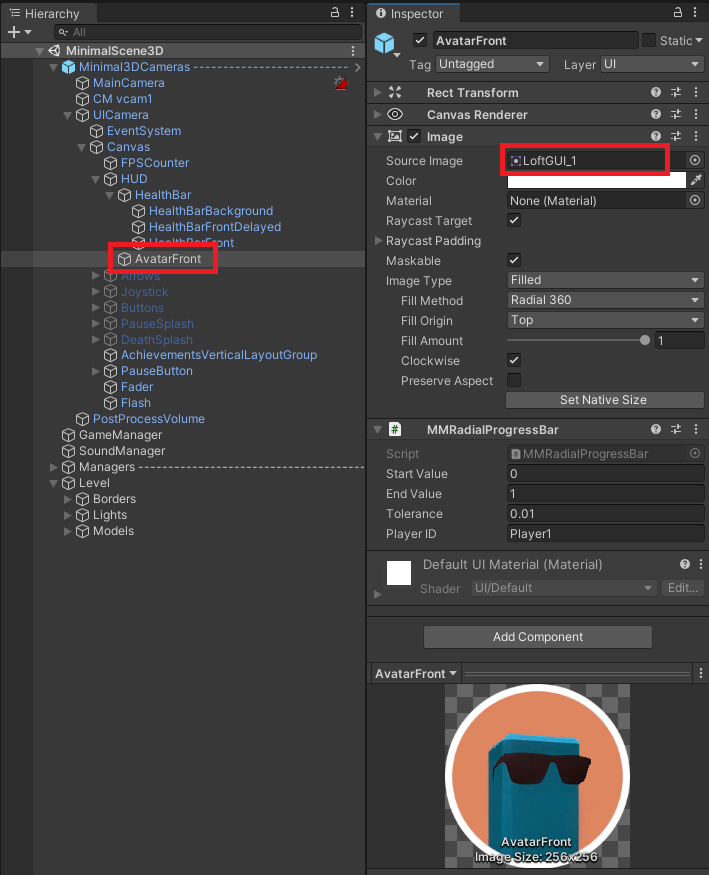This screenshot has width=709, height=875.
Task: Click the plus create-object button in Hierarchy
Action: (14, 32)
